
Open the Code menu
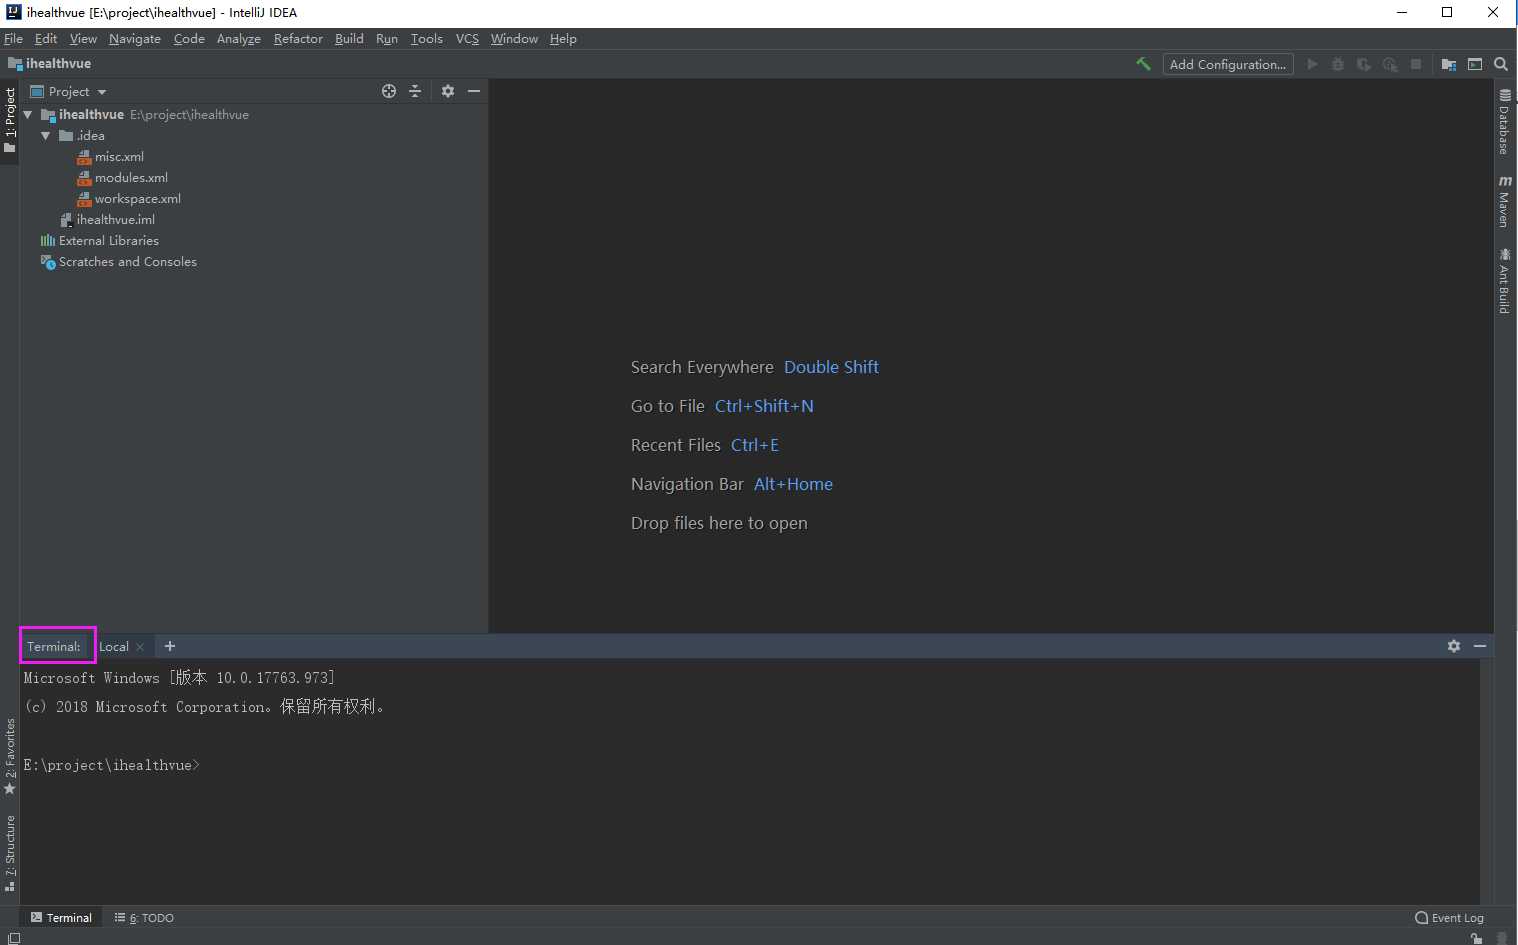189,38
